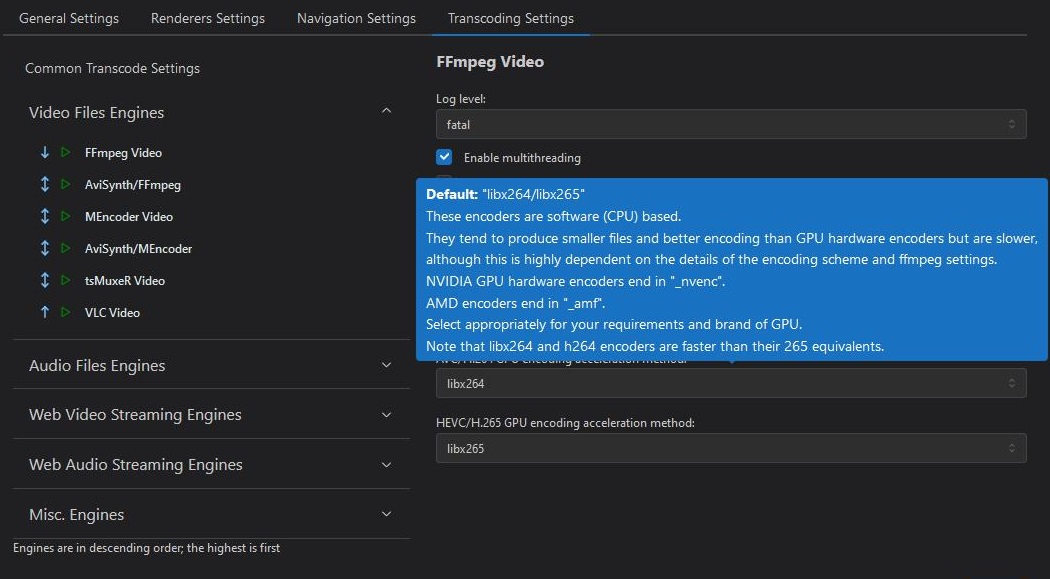Select the VLC Video engine entry
The height and width of the screenshot is (579, 1050).
112,312
